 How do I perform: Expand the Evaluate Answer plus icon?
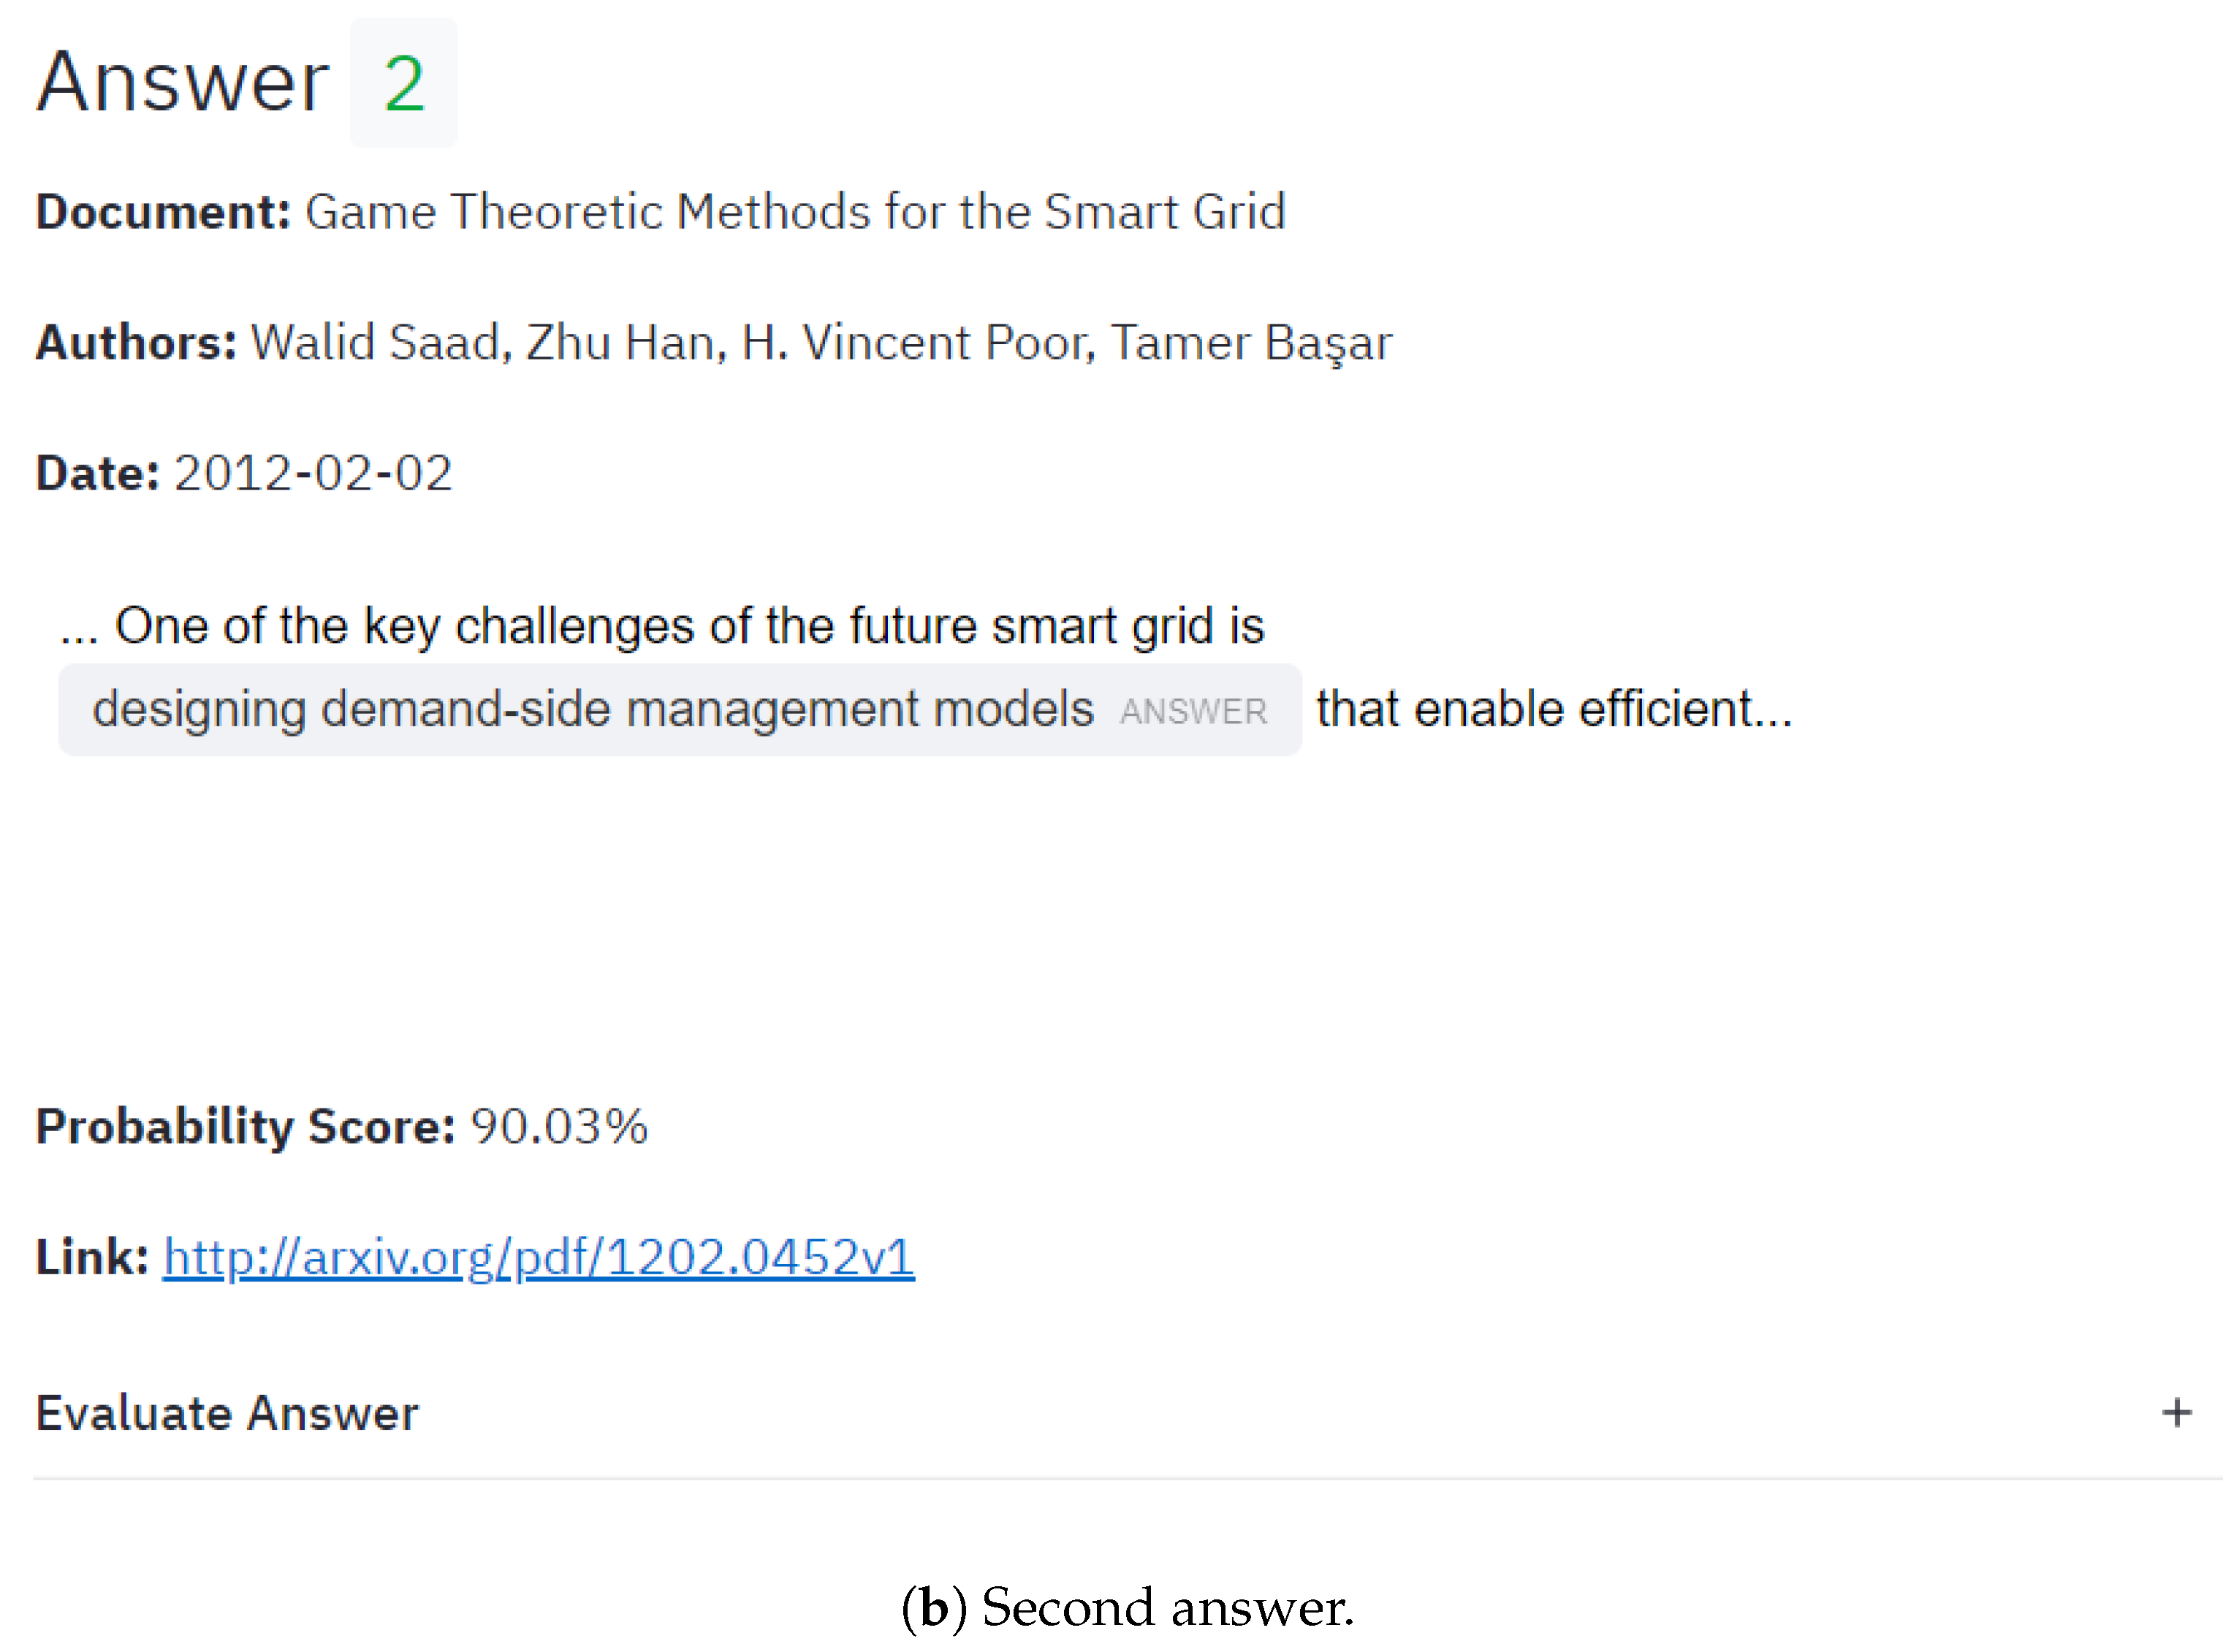(x=2176, y=1412)
